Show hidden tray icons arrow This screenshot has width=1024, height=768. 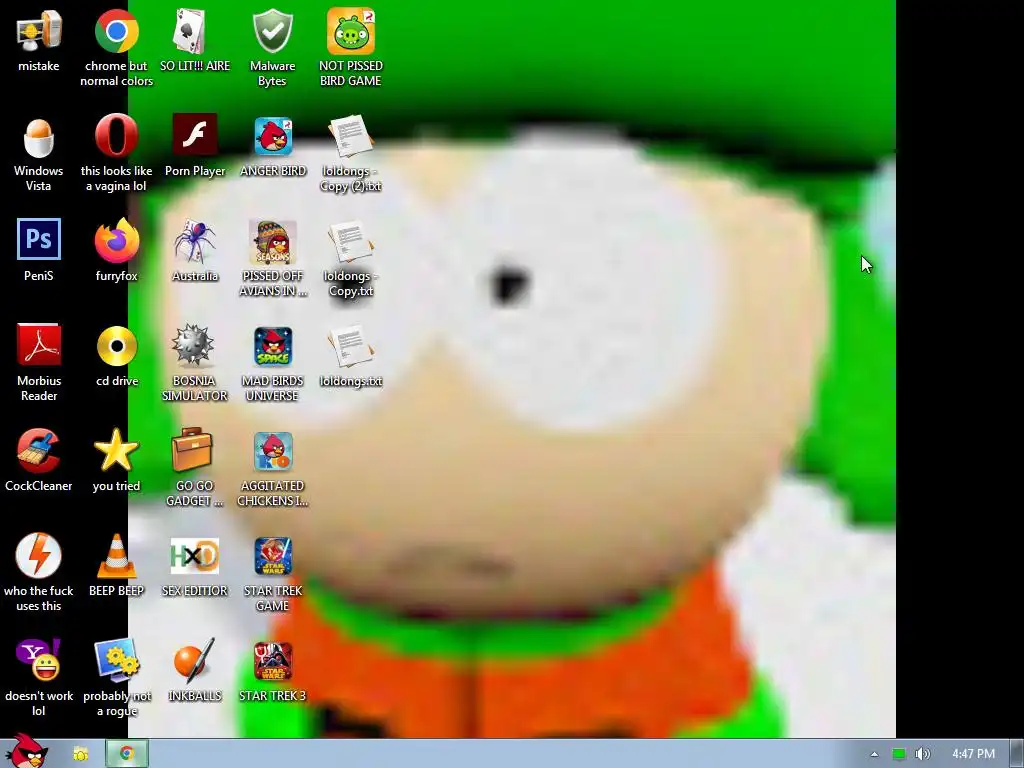pyautogui.click(x=874, y=754)
